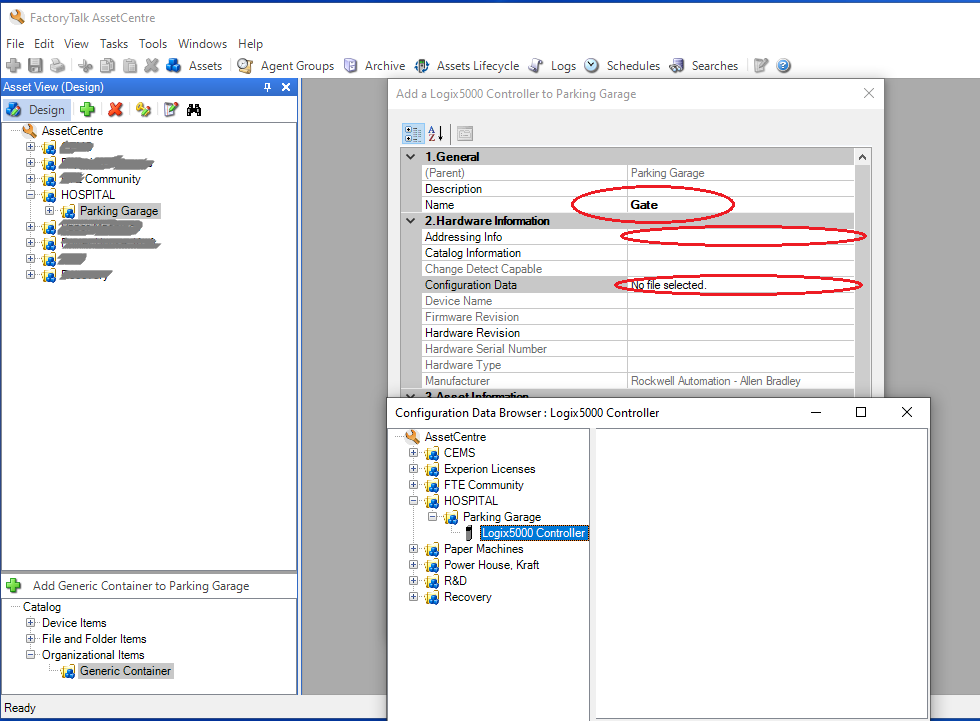Expand FTE Community in Data Browser
This screenshot has height=721, width=980.
[x=413, y=485]
